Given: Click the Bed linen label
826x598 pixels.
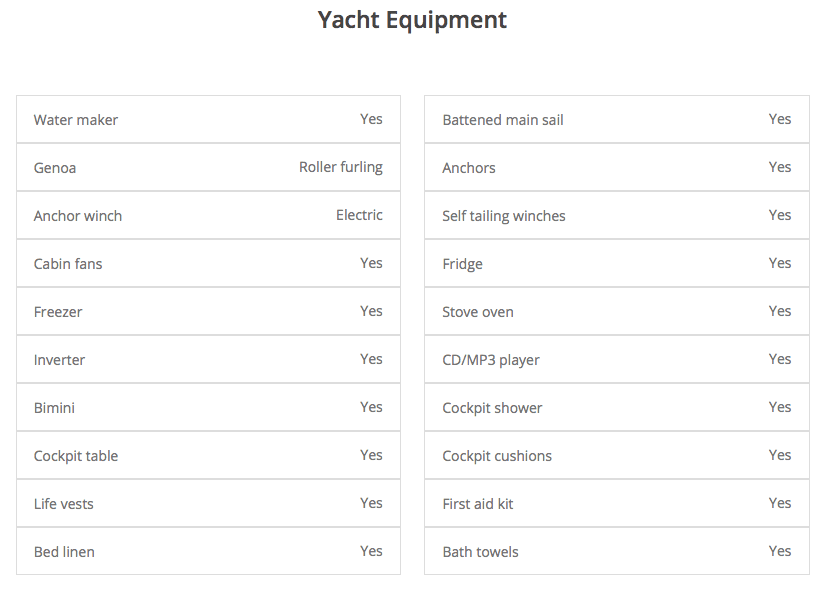Looking at the screenshot, I should [x=64, y=552].
